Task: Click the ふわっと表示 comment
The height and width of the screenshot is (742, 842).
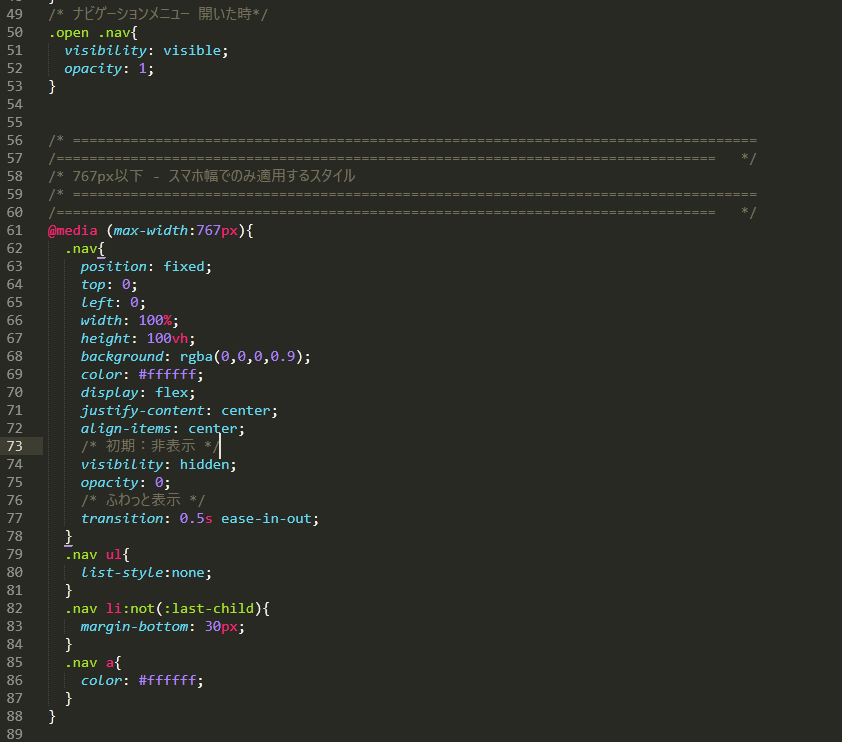Action: (x=143, y=500)
